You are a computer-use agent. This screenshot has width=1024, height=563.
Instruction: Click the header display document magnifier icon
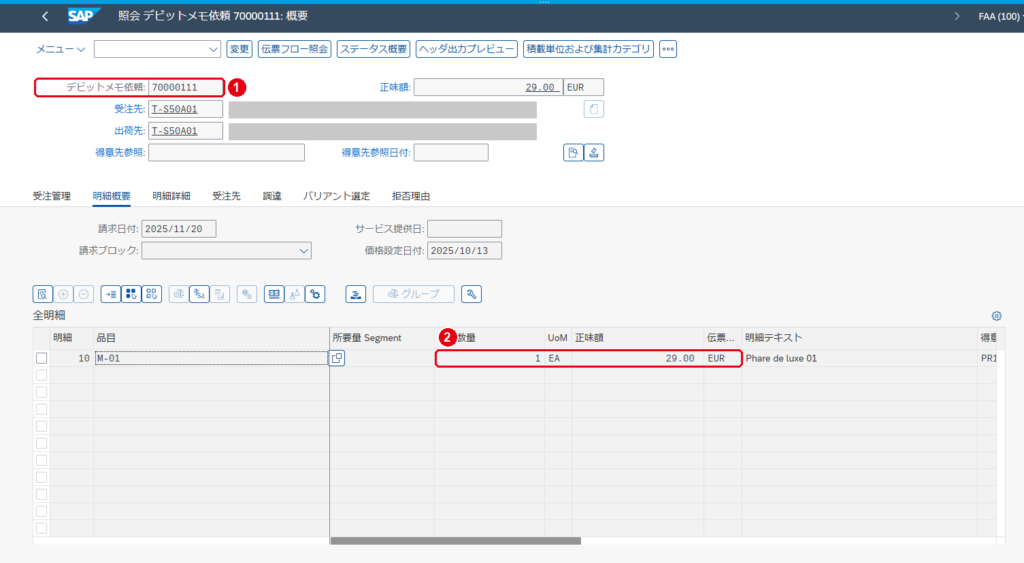pos(573,153)
